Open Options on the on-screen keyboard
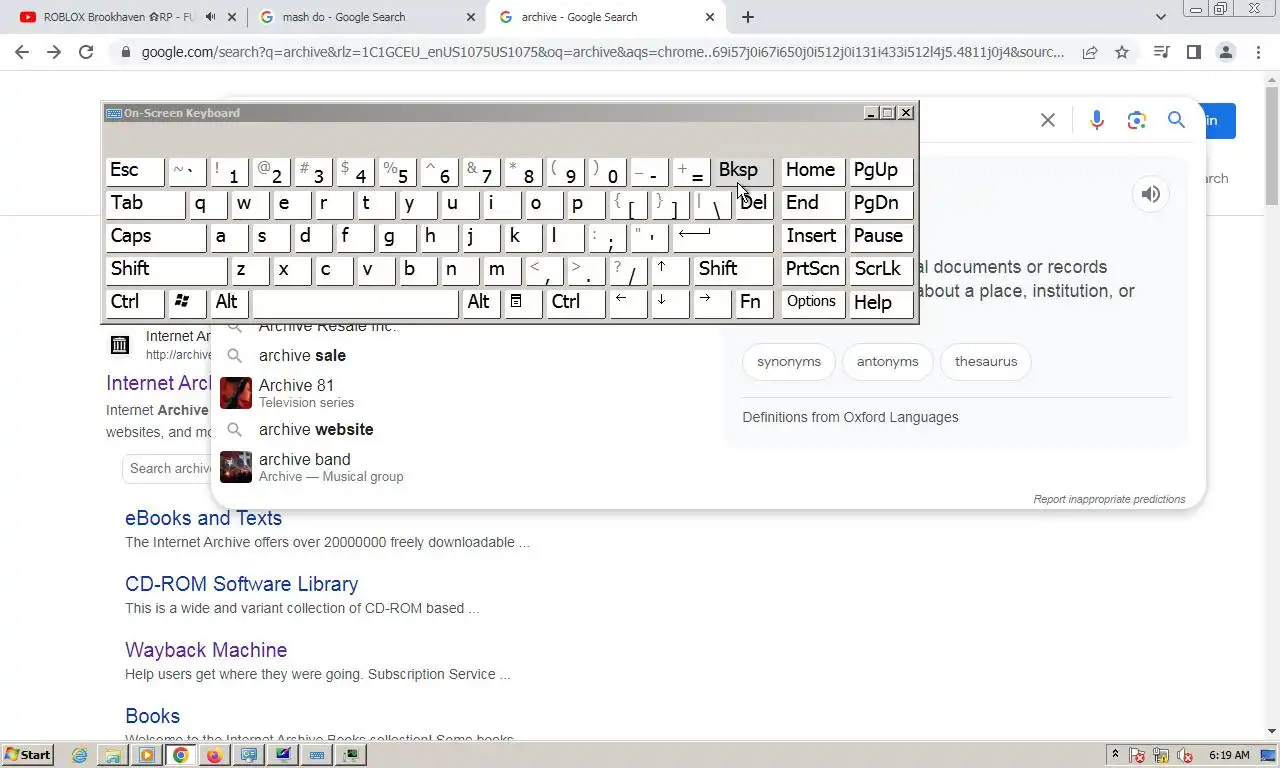The width and height of the screenshot is (1280, 768). [813, 303]
